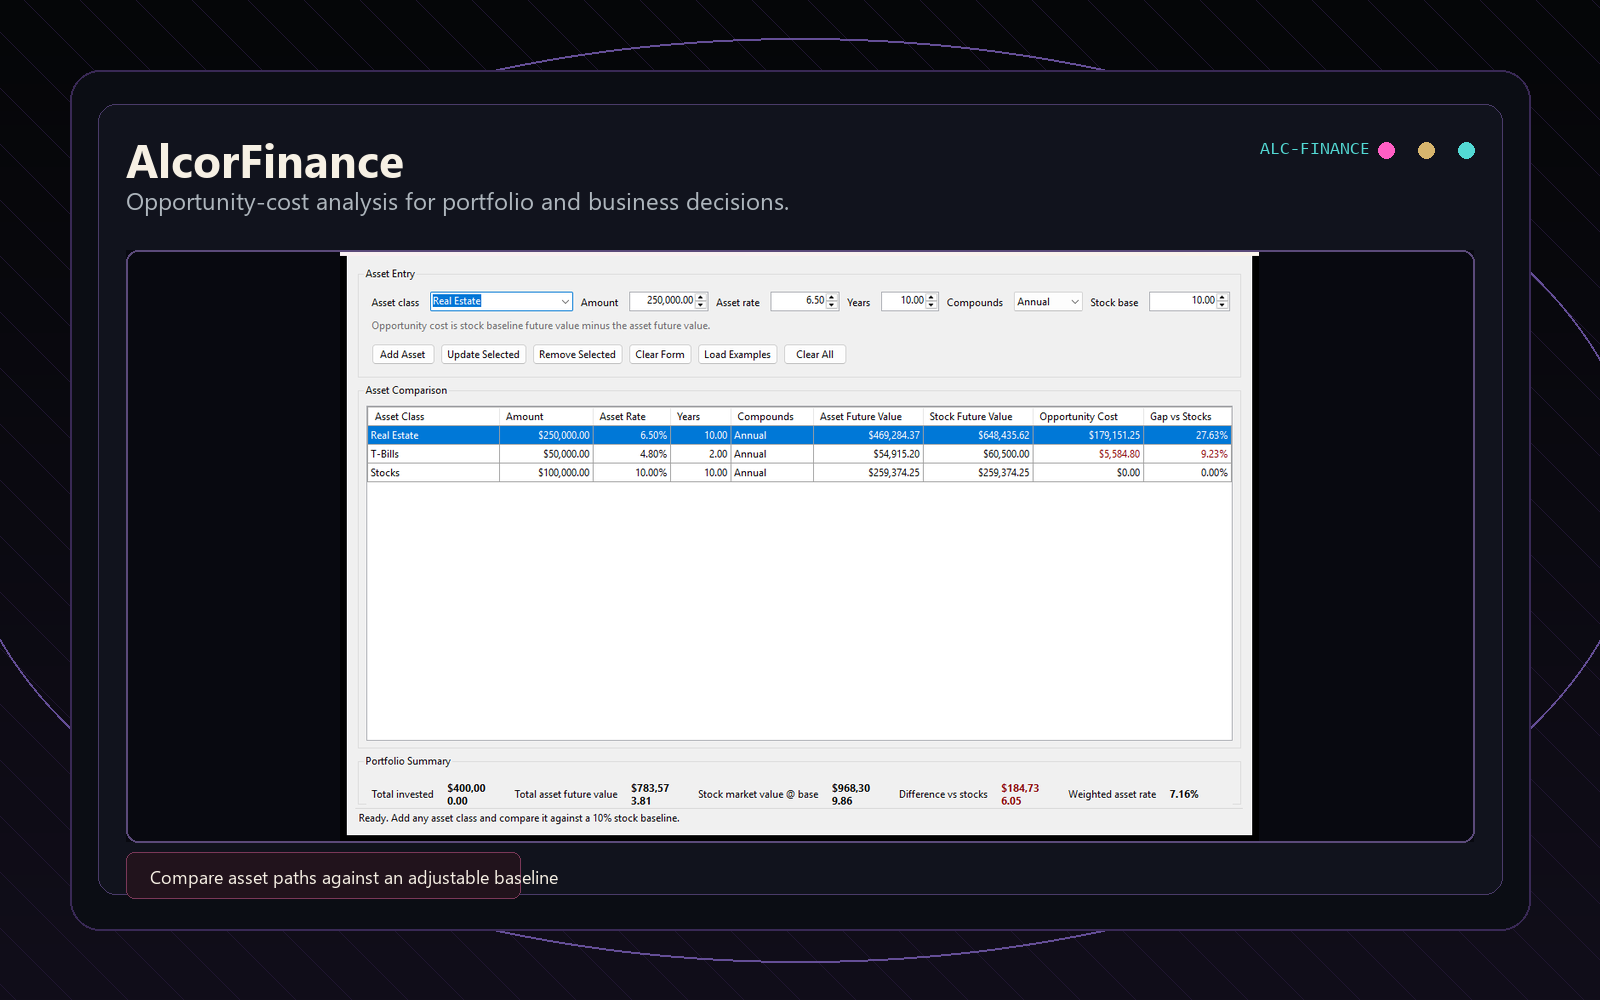1600x1000 pixels.
Task: Click the Years input field
Action: pos(904,301)
